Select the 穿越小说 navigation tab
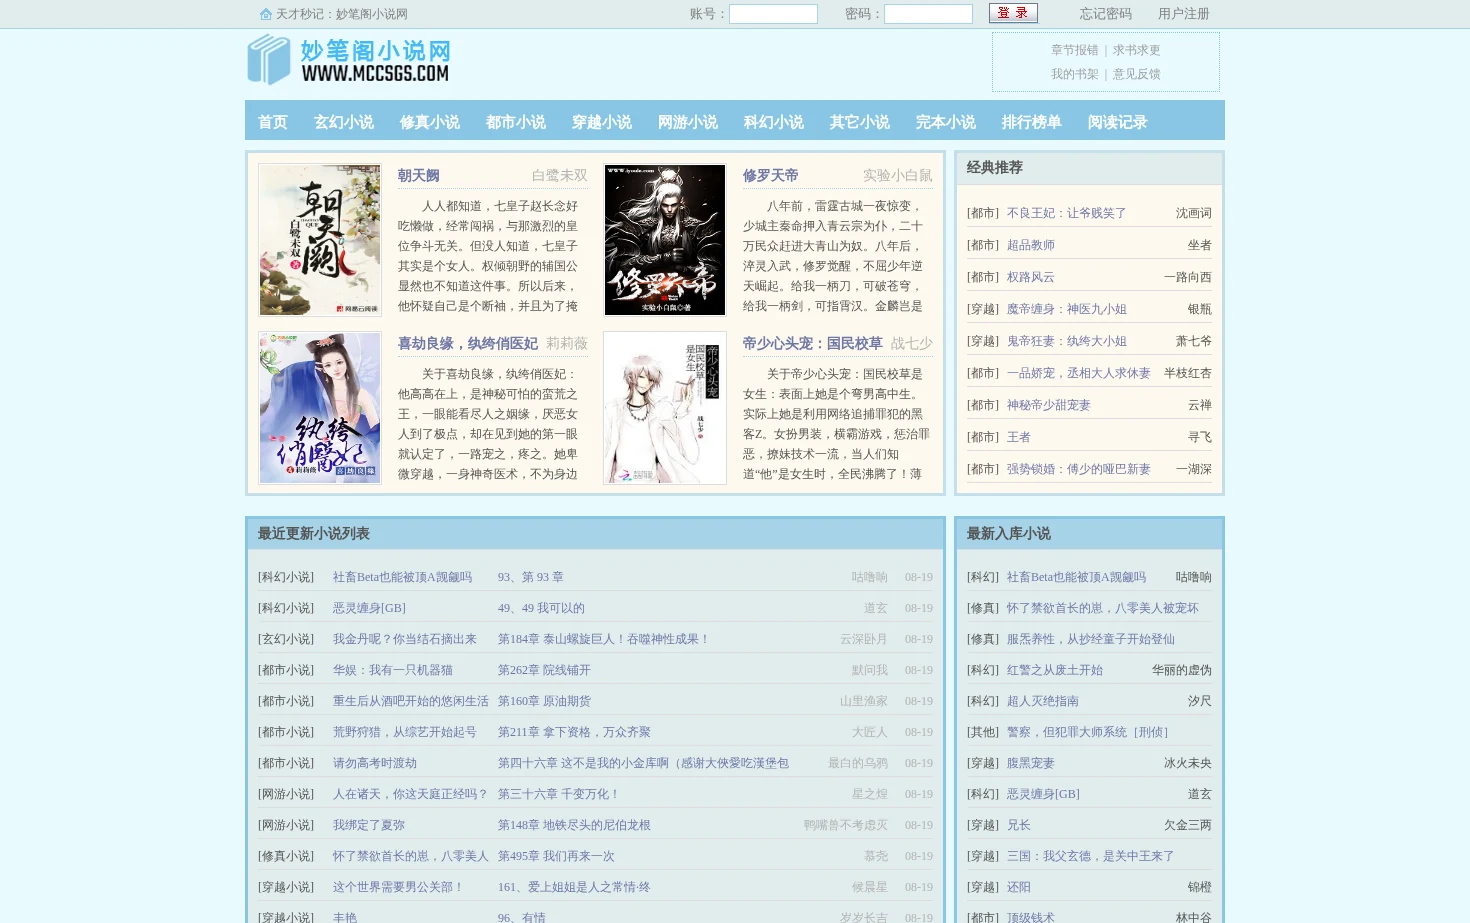 tap(602, 122)
